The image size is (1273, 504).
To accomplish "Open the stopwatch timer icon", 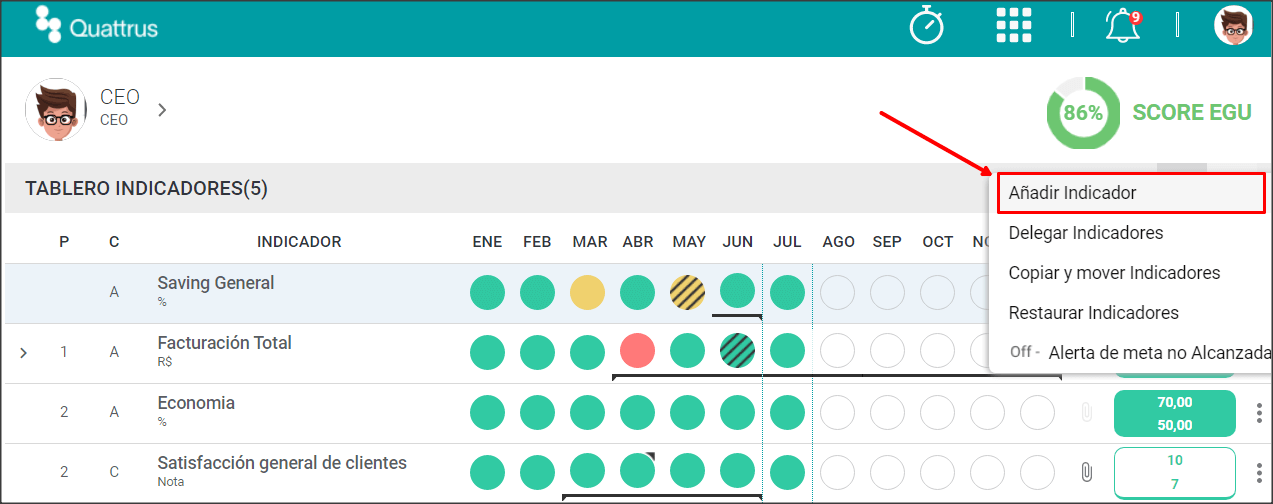I will click(x=927, y=25).
